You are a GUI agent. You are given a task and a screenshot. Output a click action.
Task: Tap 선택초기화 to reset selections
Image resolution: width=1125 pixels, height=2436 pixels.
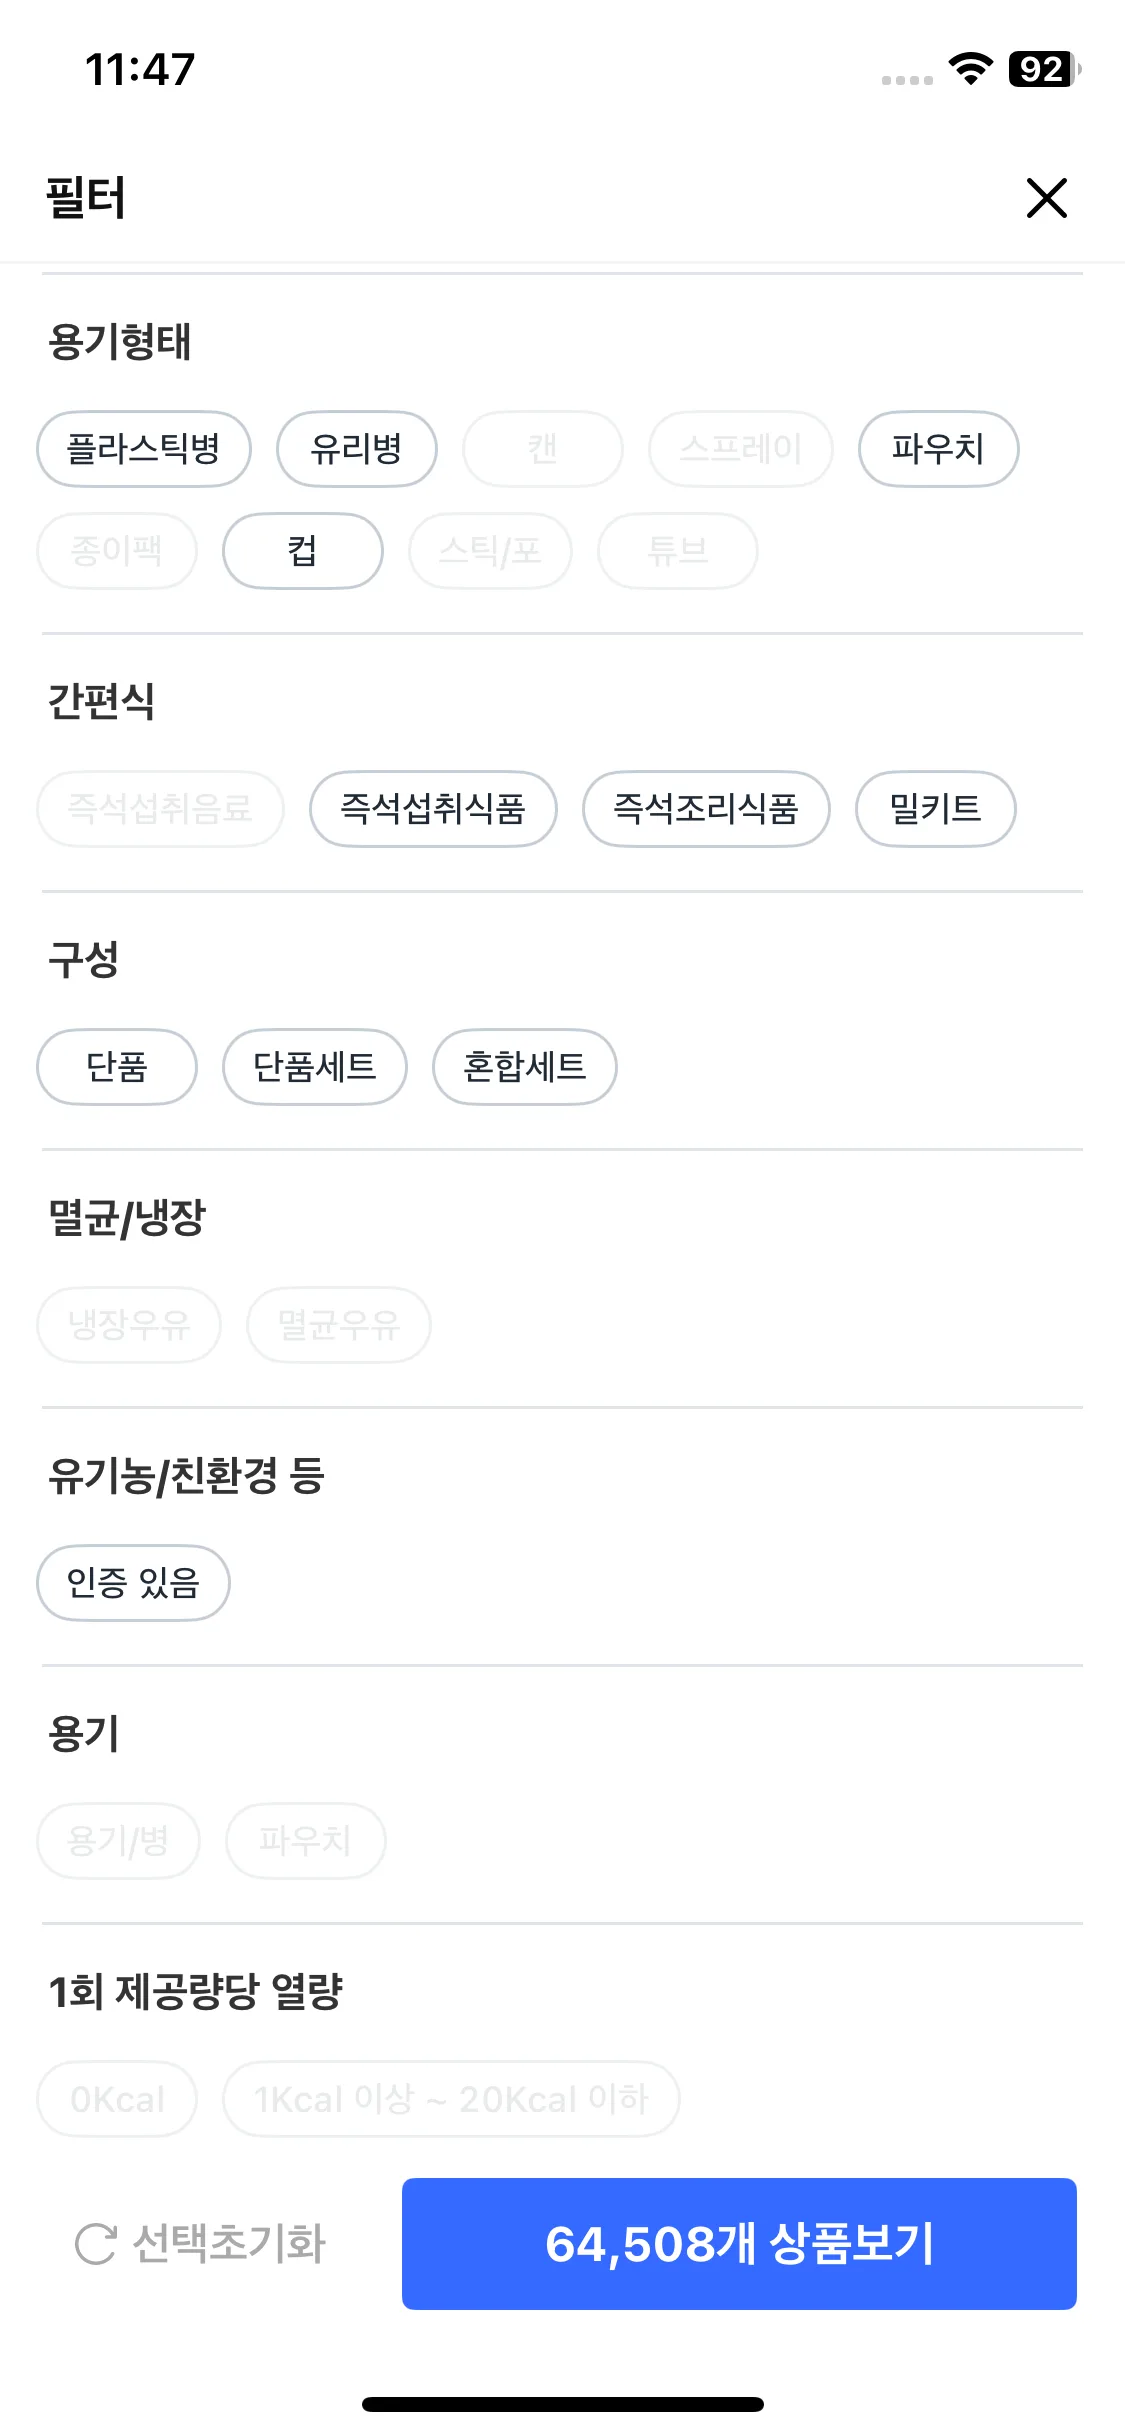click(x=201, y=2243)
